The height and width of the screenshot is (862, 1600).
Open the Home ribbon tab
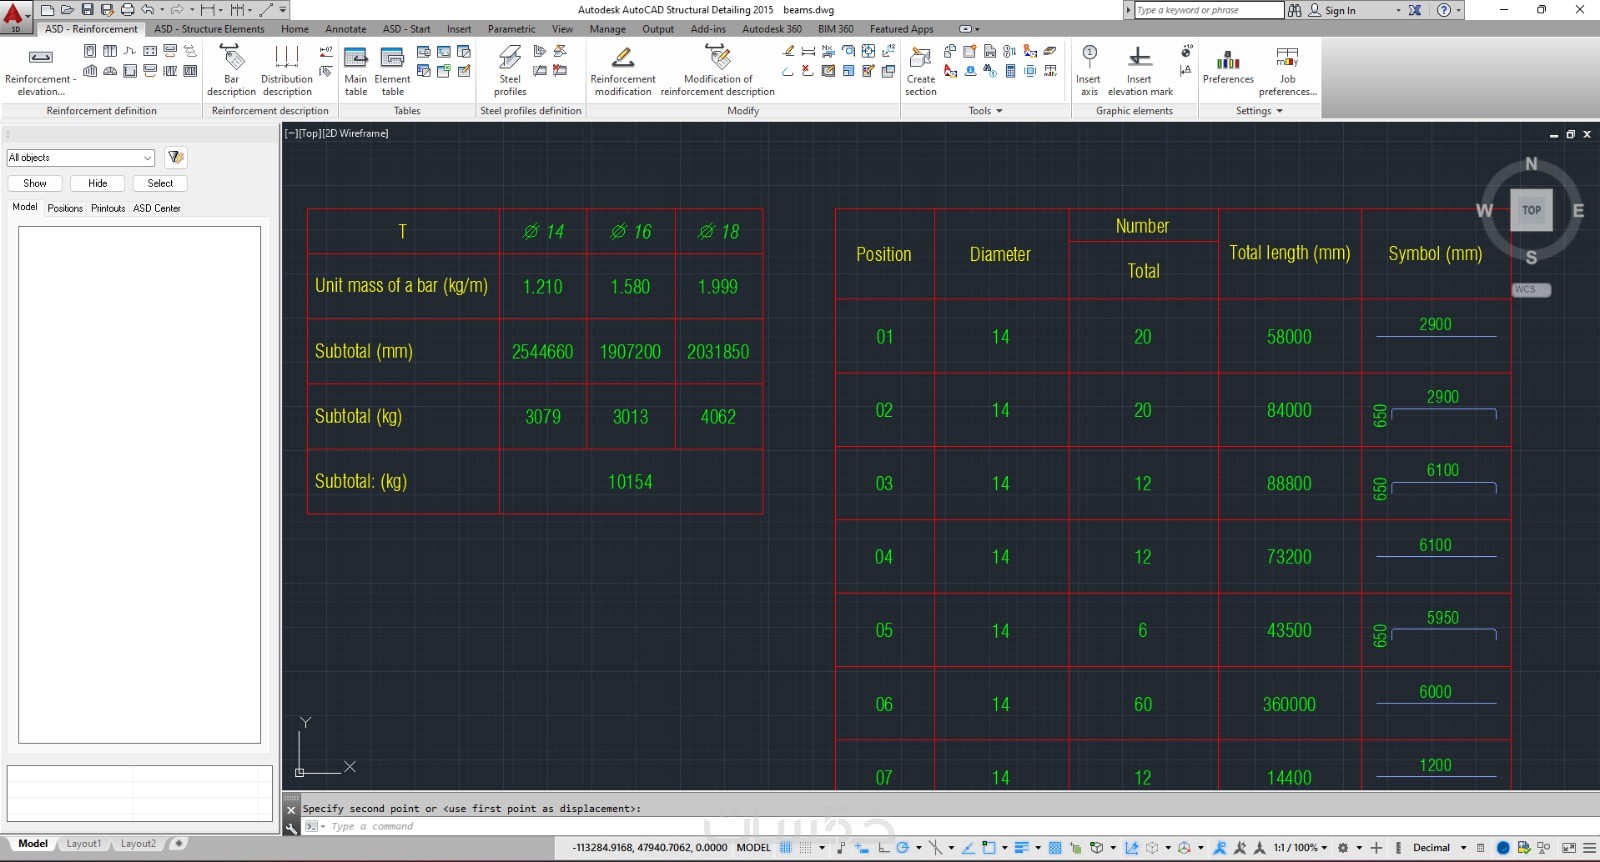click(295, 29)
